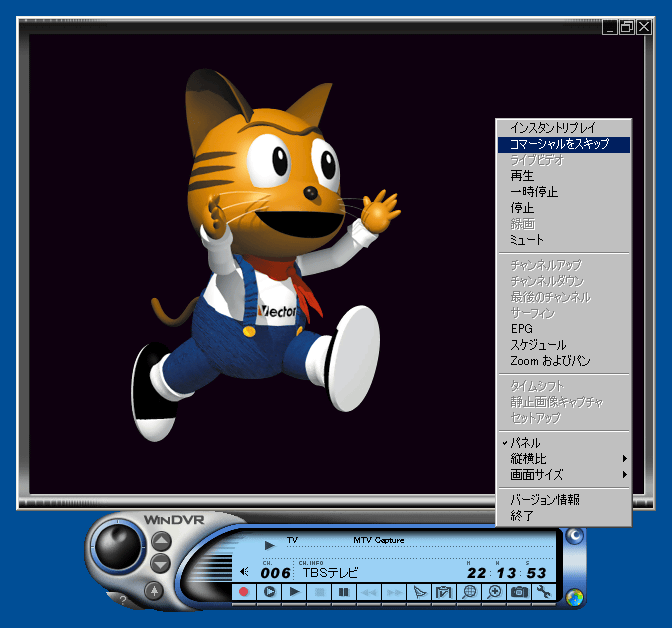The width and height of the screenshot is (672, 628).
Task: Click the greyed-out stop square button
Action: (319, 592)
